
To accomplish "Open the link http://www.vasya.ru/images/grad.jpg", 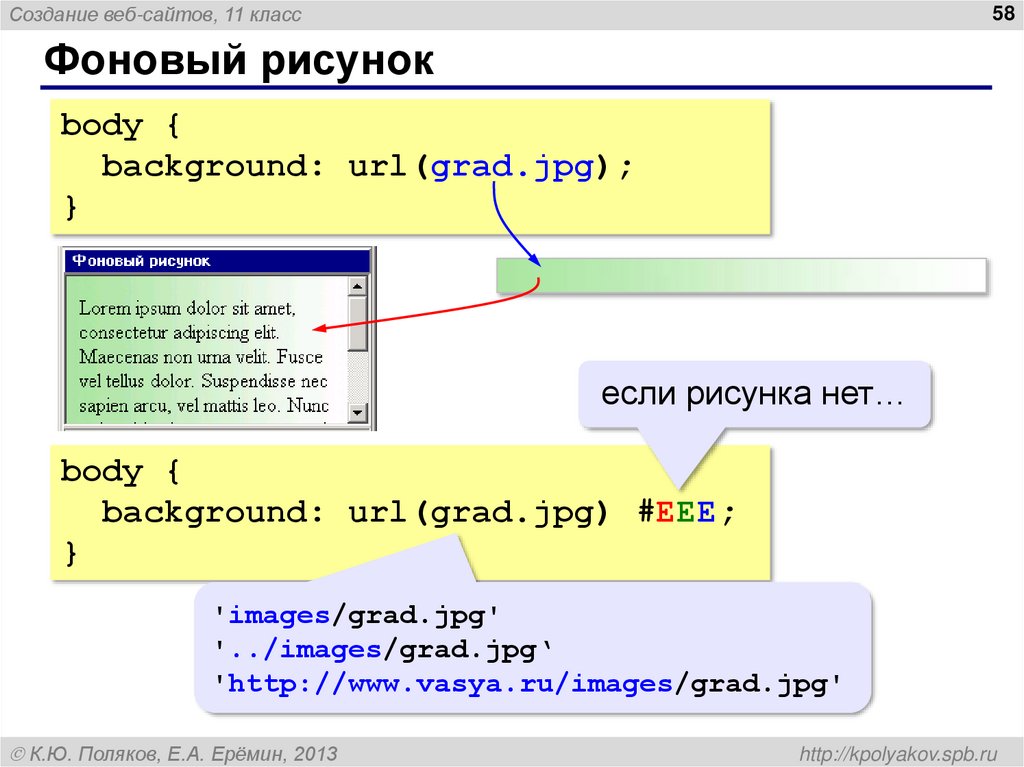I will pos(528,686).
